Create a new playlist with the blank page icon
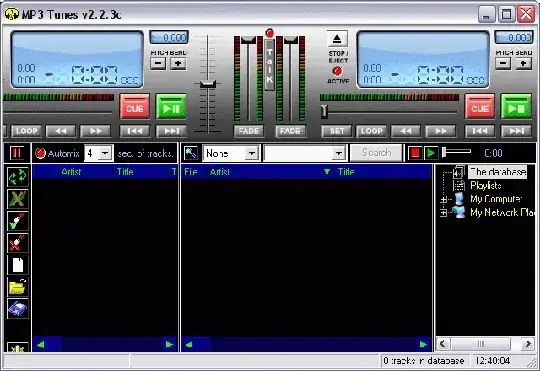This screenshot has height=371, width=540. coord(18,265)
